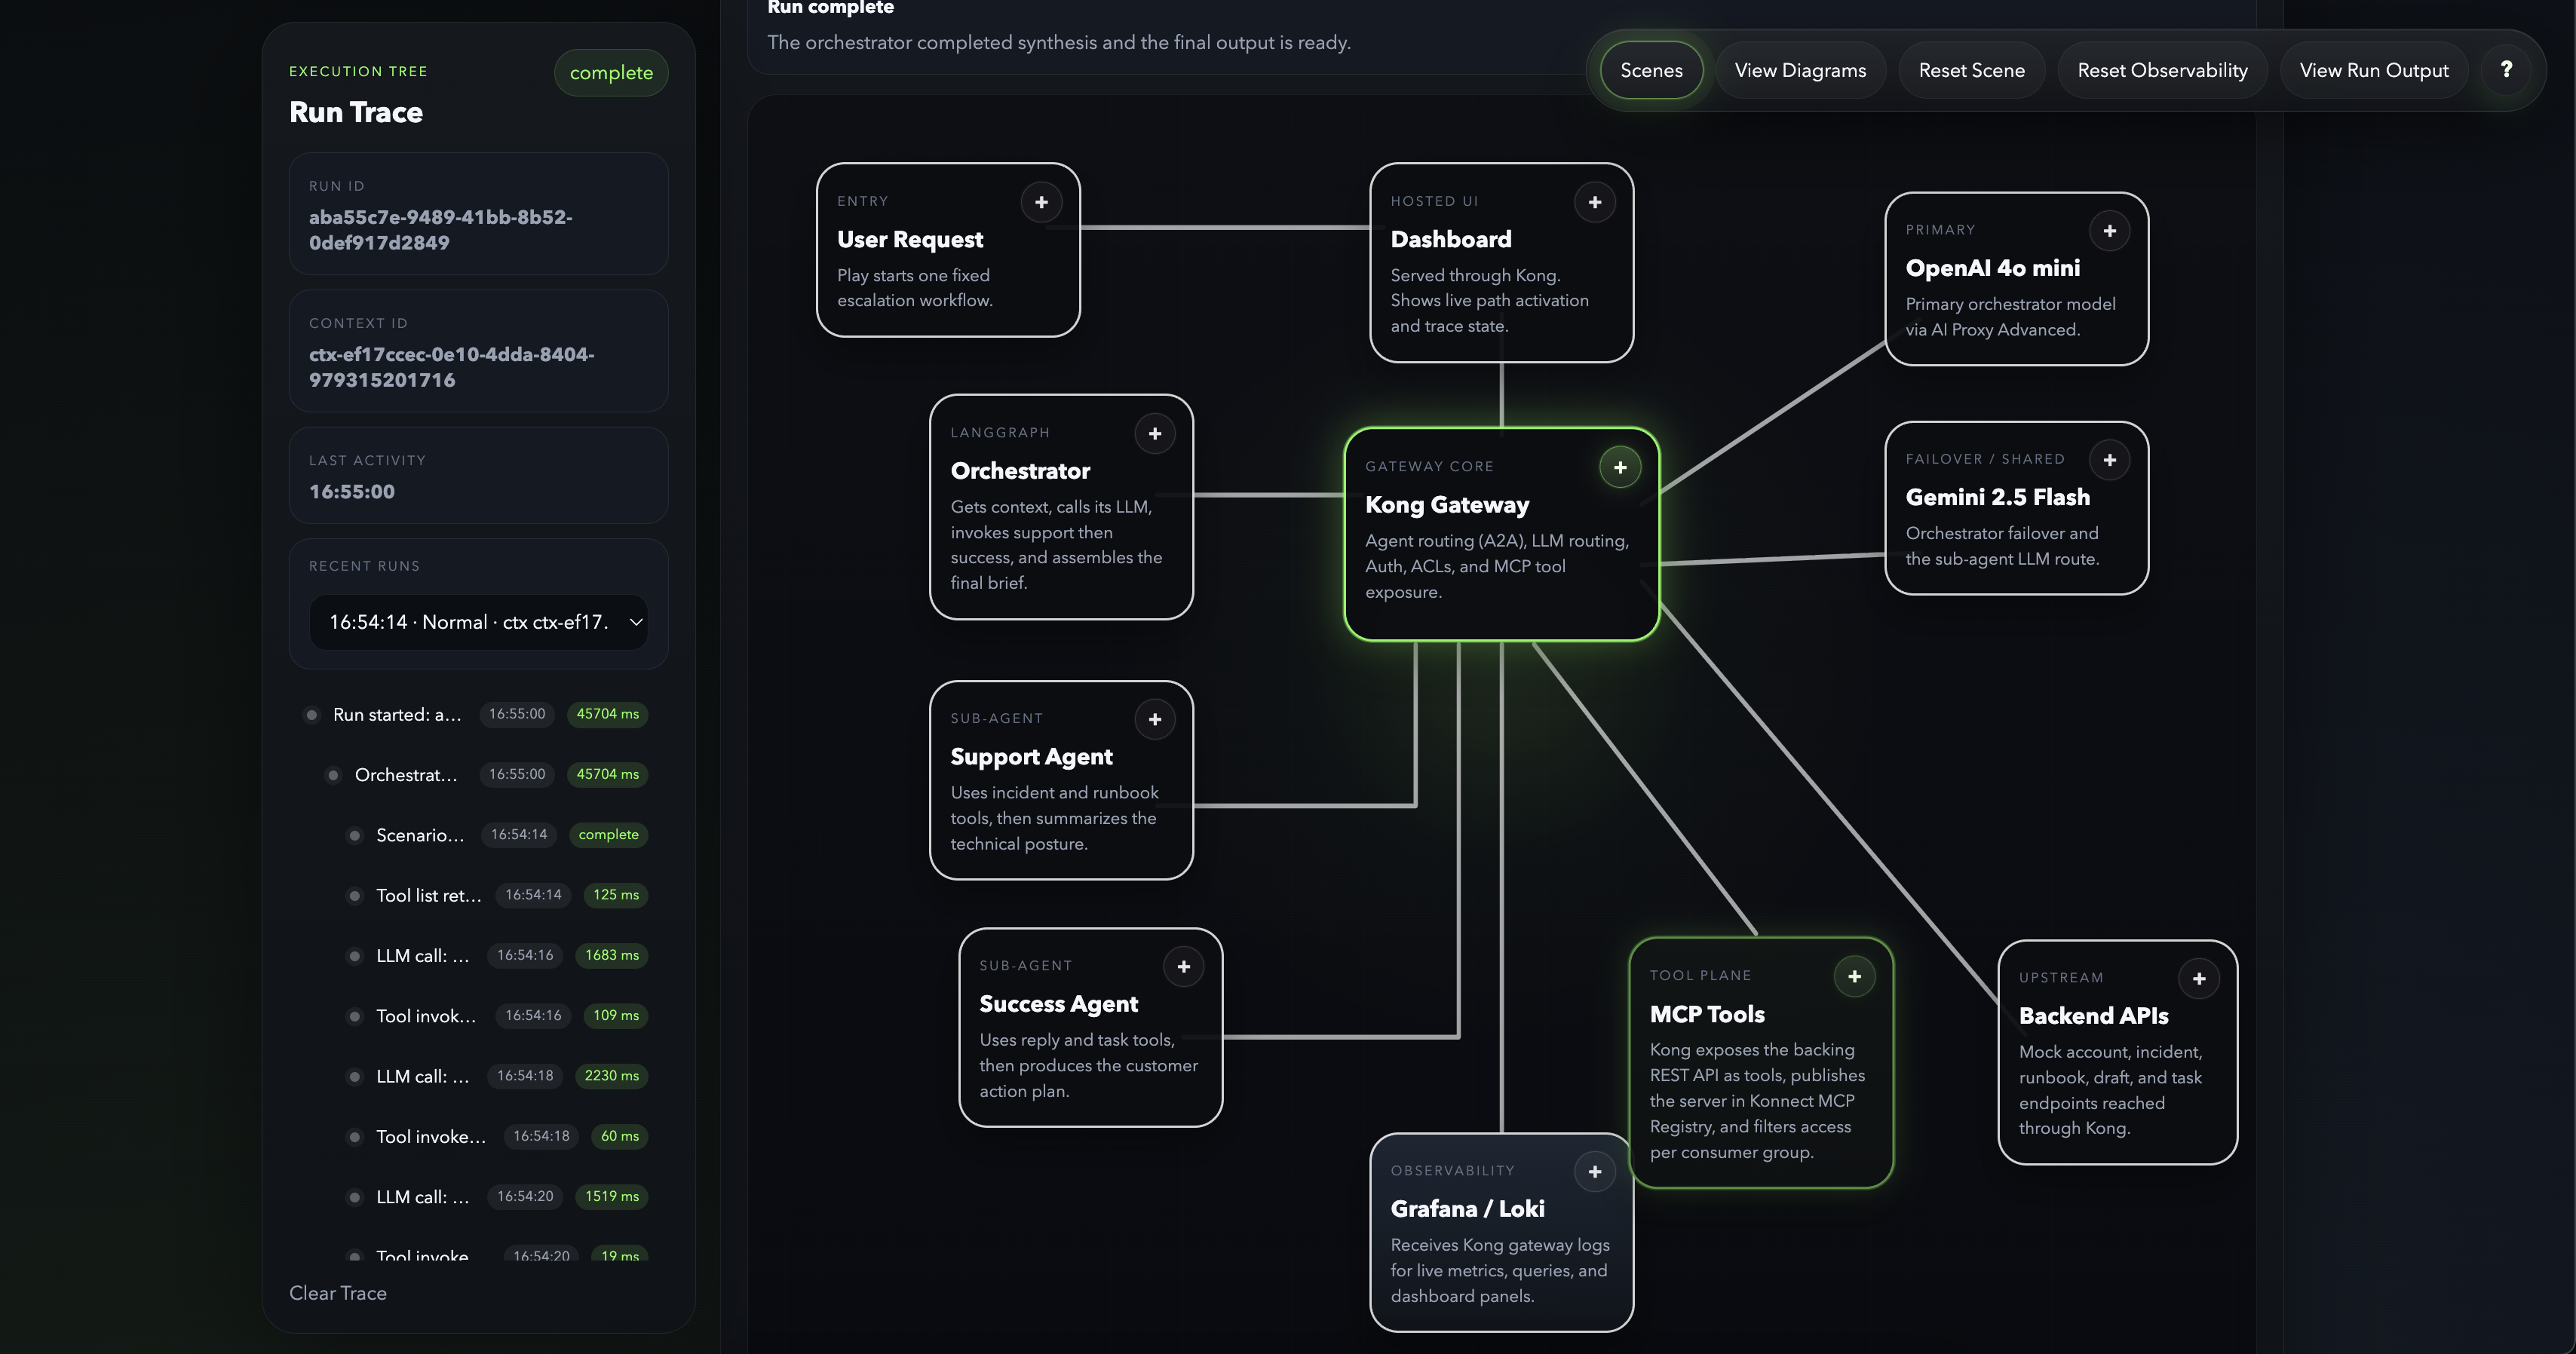The image size is (2576, 1354).
Task: Expand the MCP Tools node plus icon
Action: point(1854,976)
